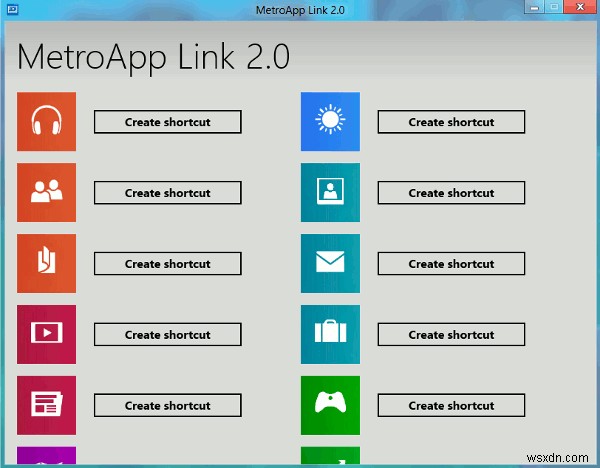Create shortcut for the Weather app
Image resolution: width=600 pixels, height=468 pixels.
pos(451,122)
